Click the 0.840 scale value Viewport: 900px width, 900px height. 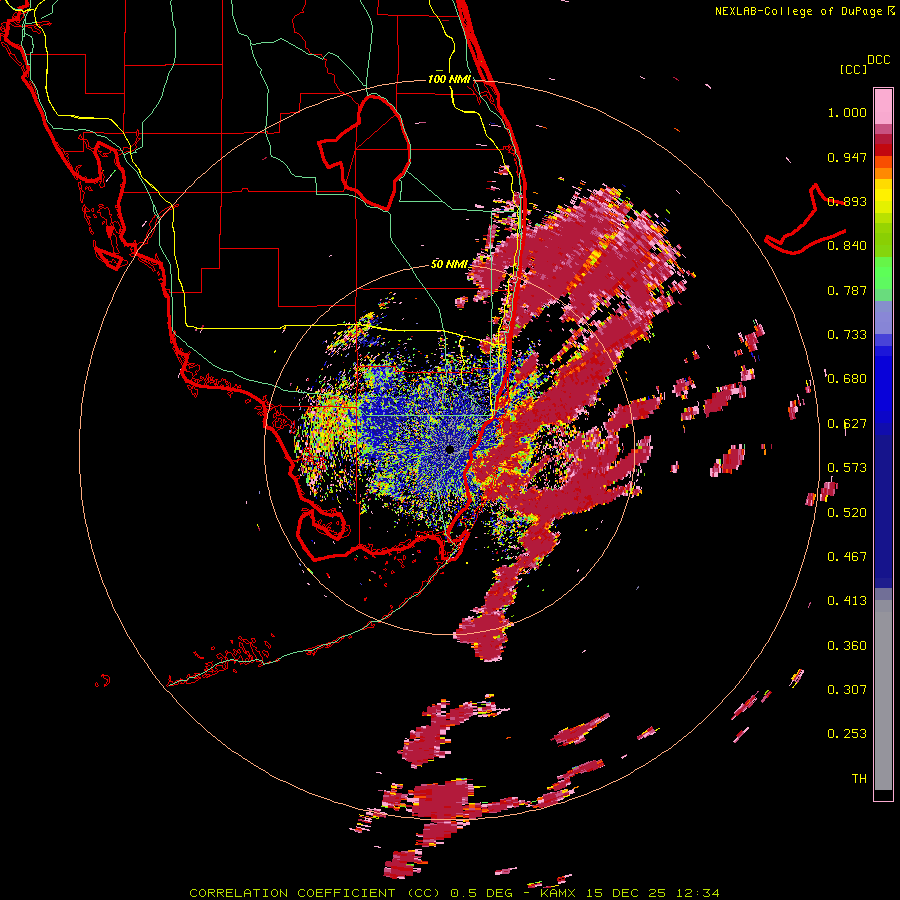pos(847,246)
